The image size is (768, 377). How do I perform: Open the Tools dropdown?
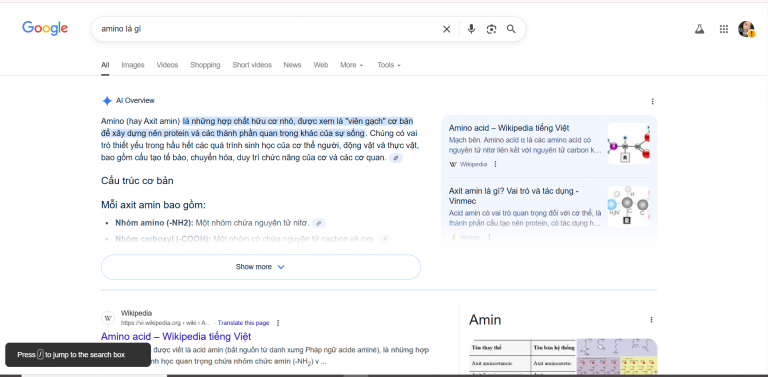tap(389, 65)
